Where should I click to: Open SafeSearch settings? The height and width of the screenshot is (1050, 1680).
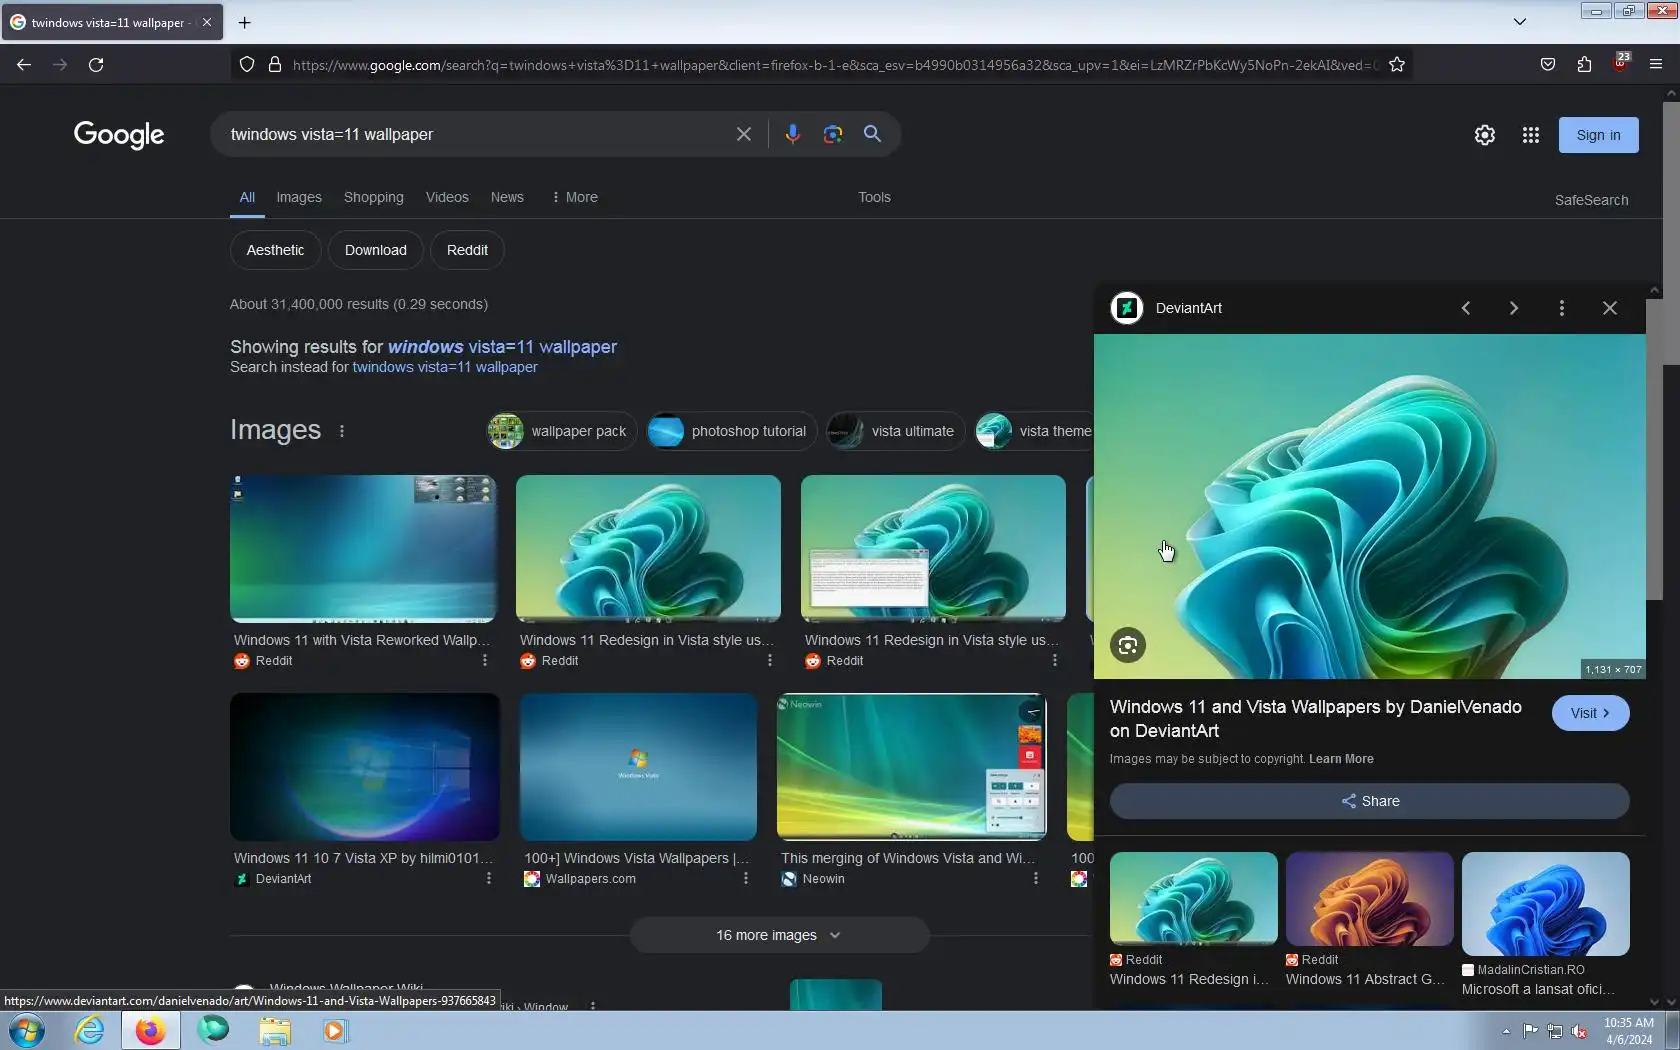1591,200
